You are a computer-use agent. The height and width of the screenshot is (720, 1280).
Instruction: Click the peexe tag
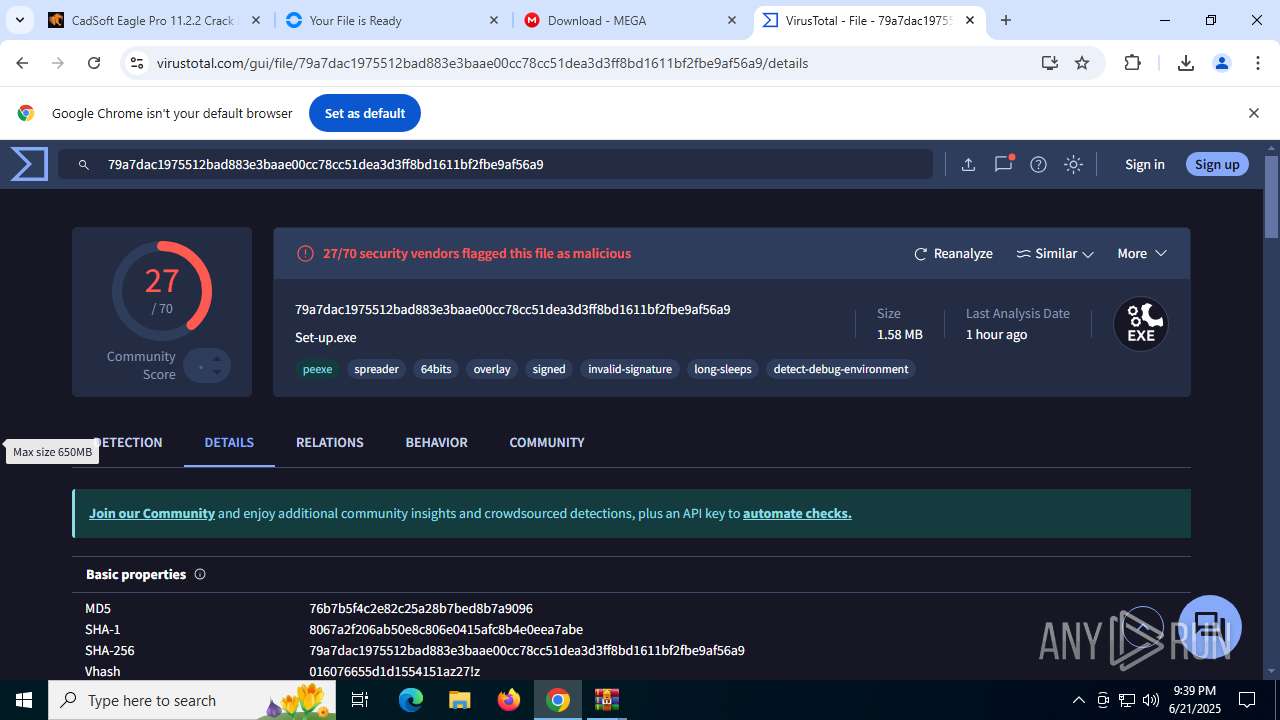coord(317,369)
